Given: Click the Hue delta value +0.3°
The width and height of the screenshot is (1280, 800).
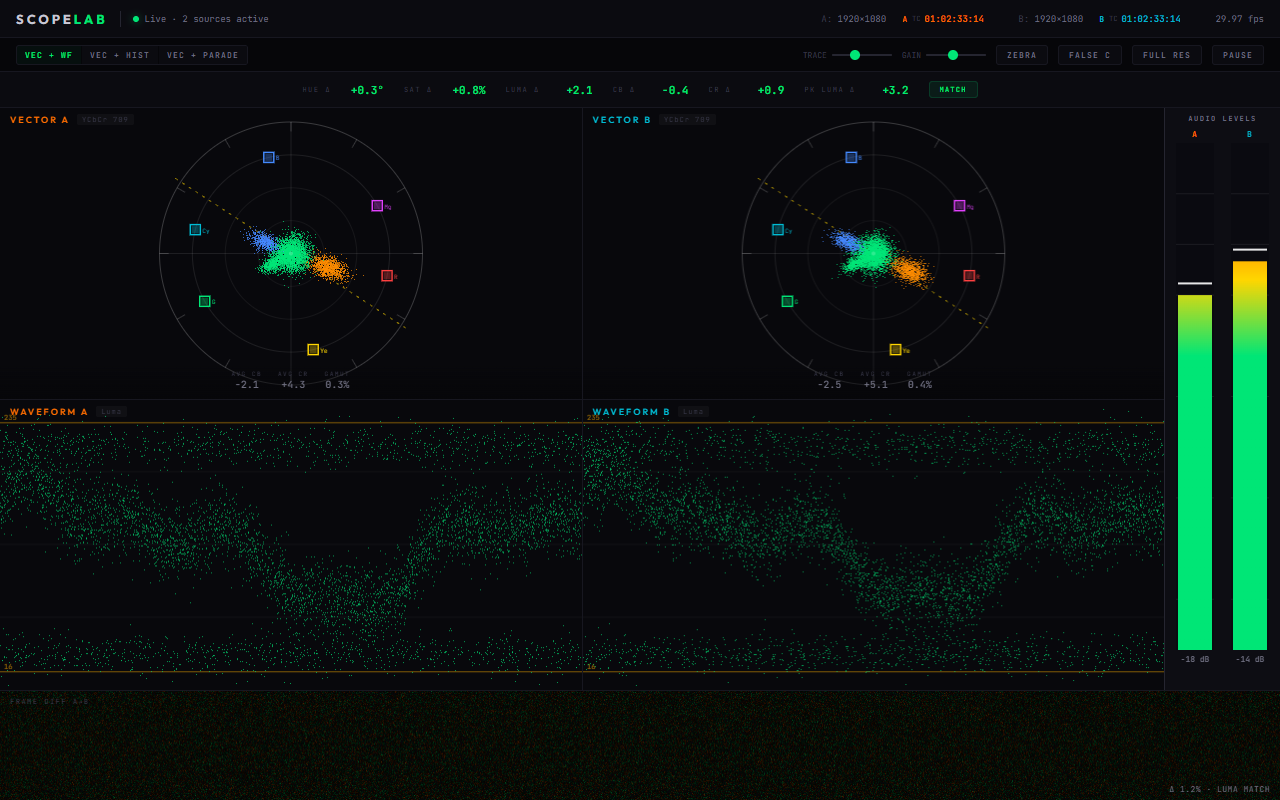Looking at the screenshot, I should (x=367, y=90).
